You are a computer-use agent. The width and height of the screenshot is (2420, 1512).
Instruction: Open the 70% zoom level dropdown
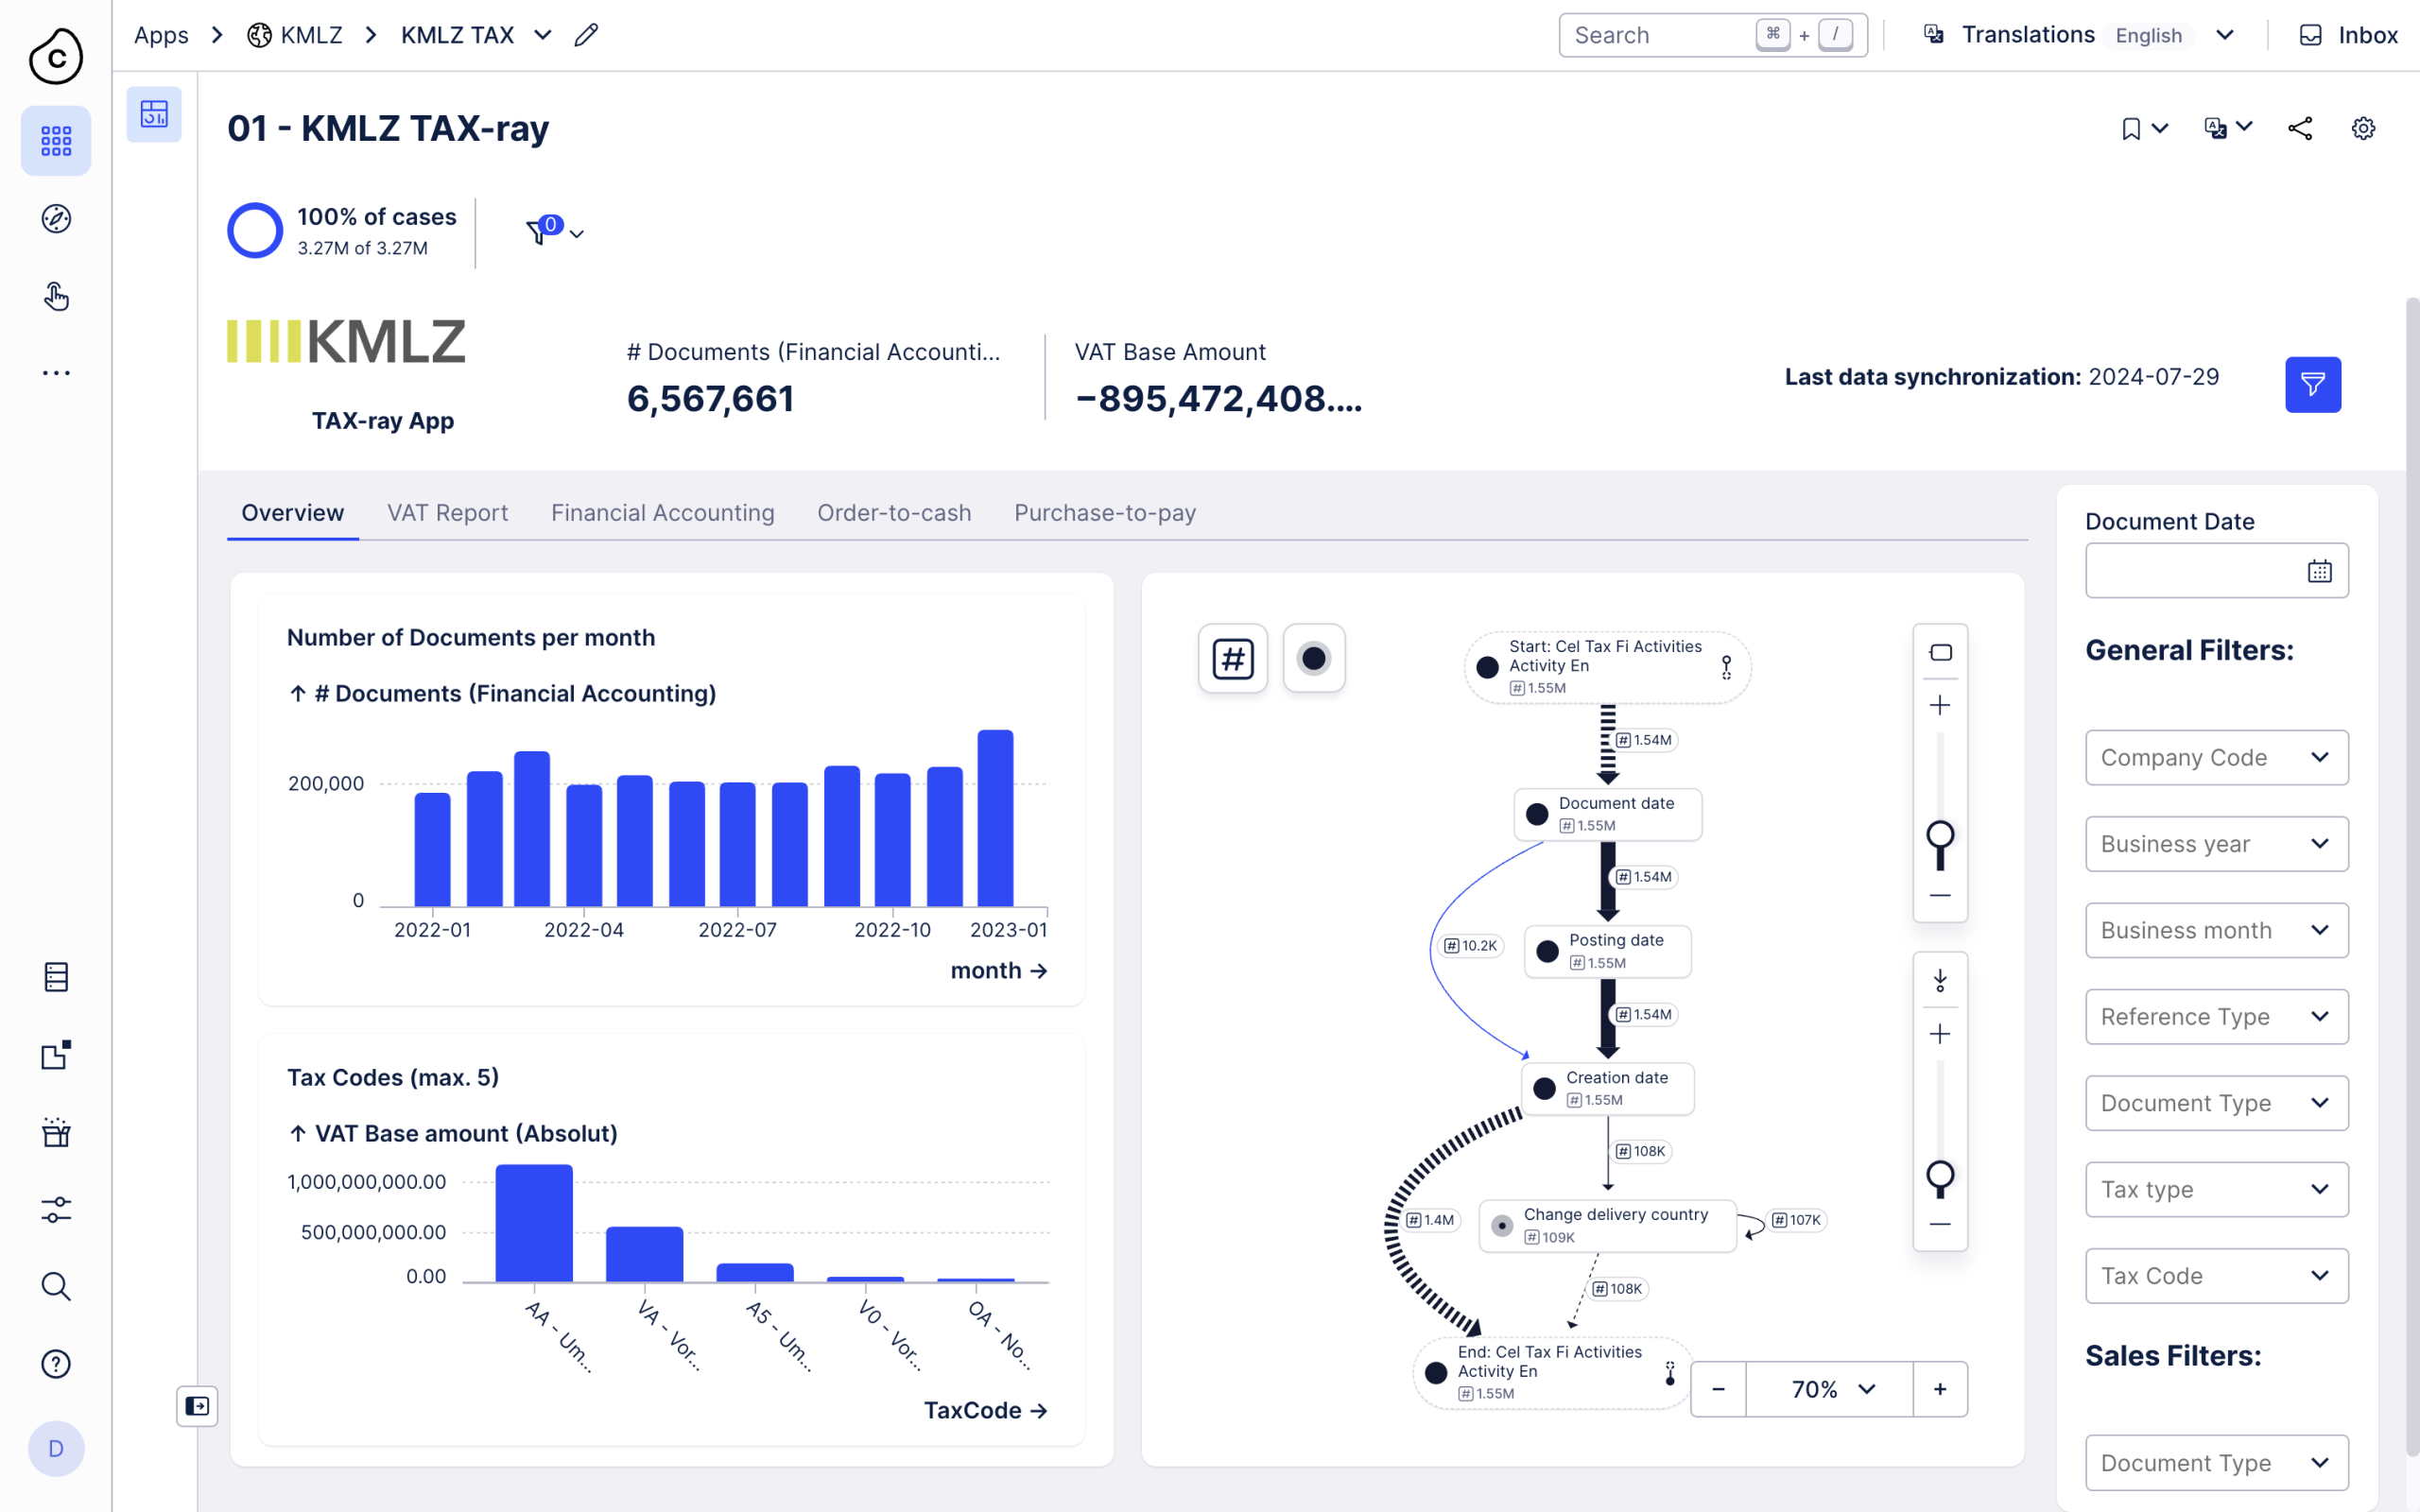click(x=1830, y=1389)
